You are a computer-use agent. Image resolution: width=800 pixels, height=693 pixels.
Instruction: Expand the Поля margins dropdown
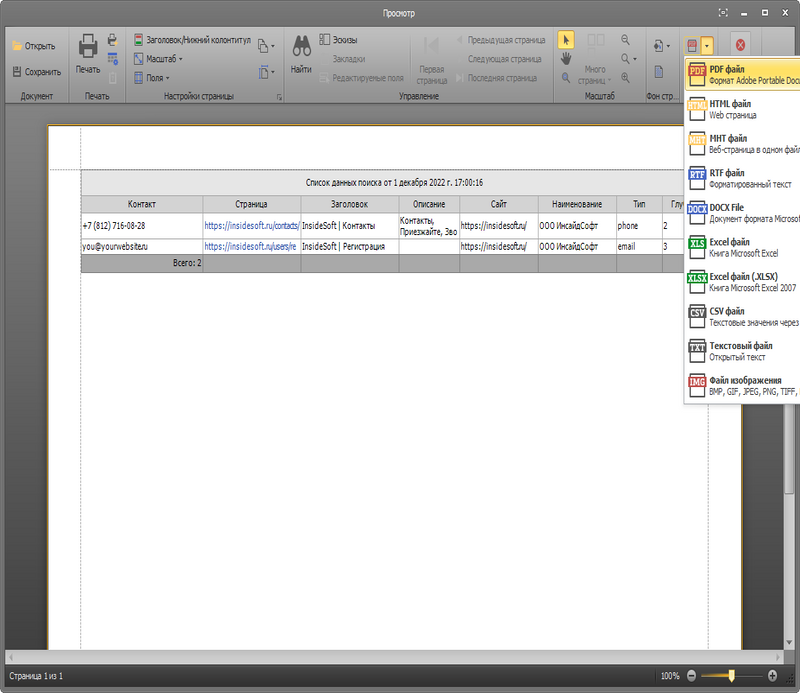[x=152, y=78]
